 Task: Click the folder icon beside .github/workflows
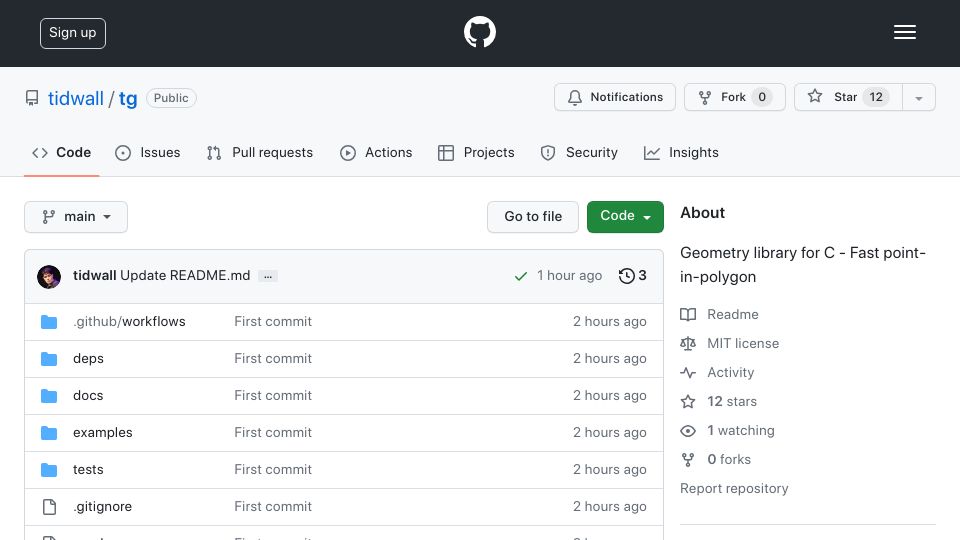point(49,322)
